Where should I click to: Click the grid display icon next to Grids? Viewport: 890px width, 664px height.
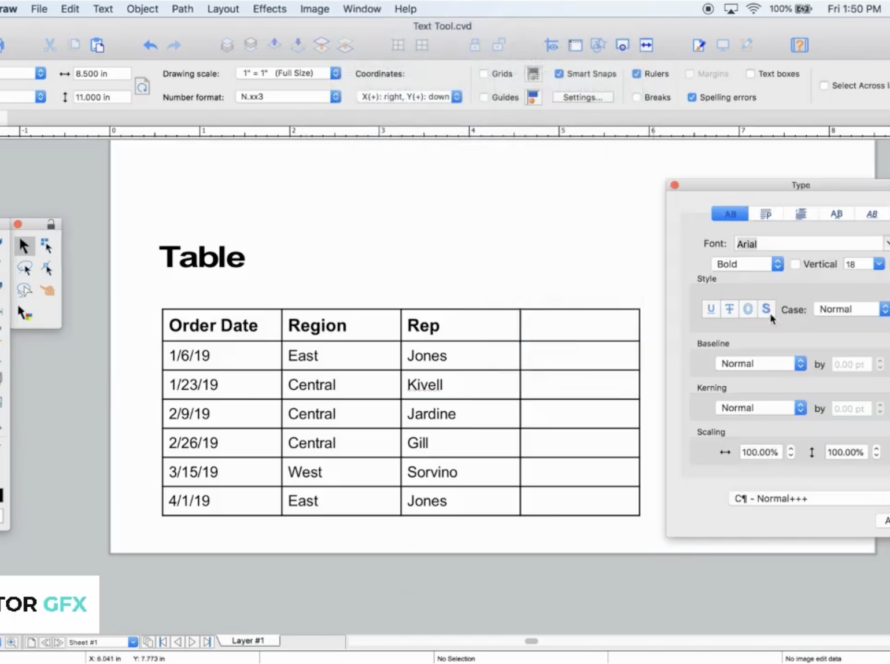(533, 74)
